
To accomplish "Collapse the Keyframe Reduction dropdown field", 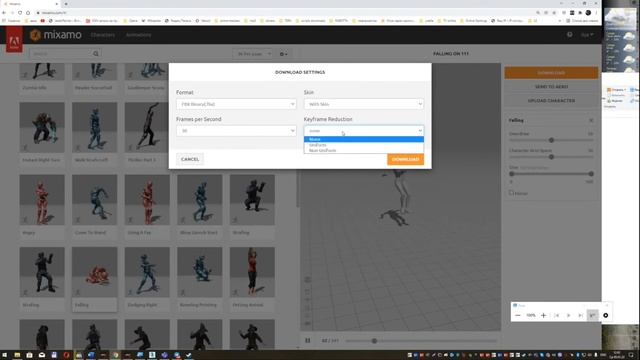I will [364, 131].
